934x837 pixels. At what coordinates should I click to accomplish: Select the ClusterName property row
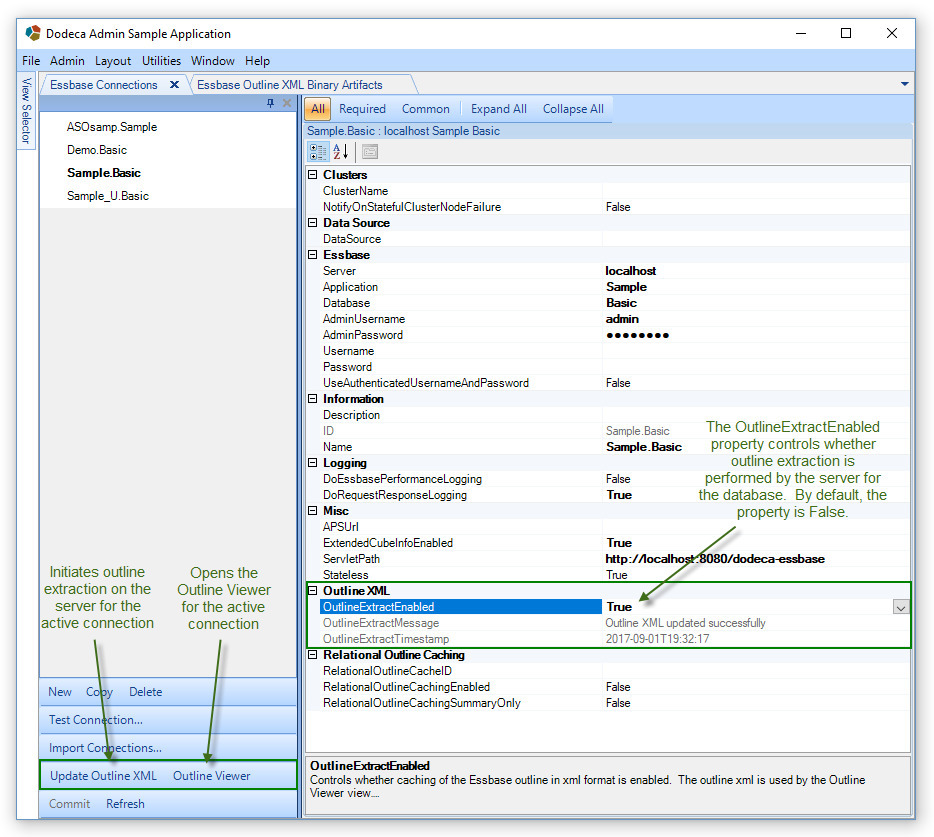pyautogui.click(x=608, y=191)
